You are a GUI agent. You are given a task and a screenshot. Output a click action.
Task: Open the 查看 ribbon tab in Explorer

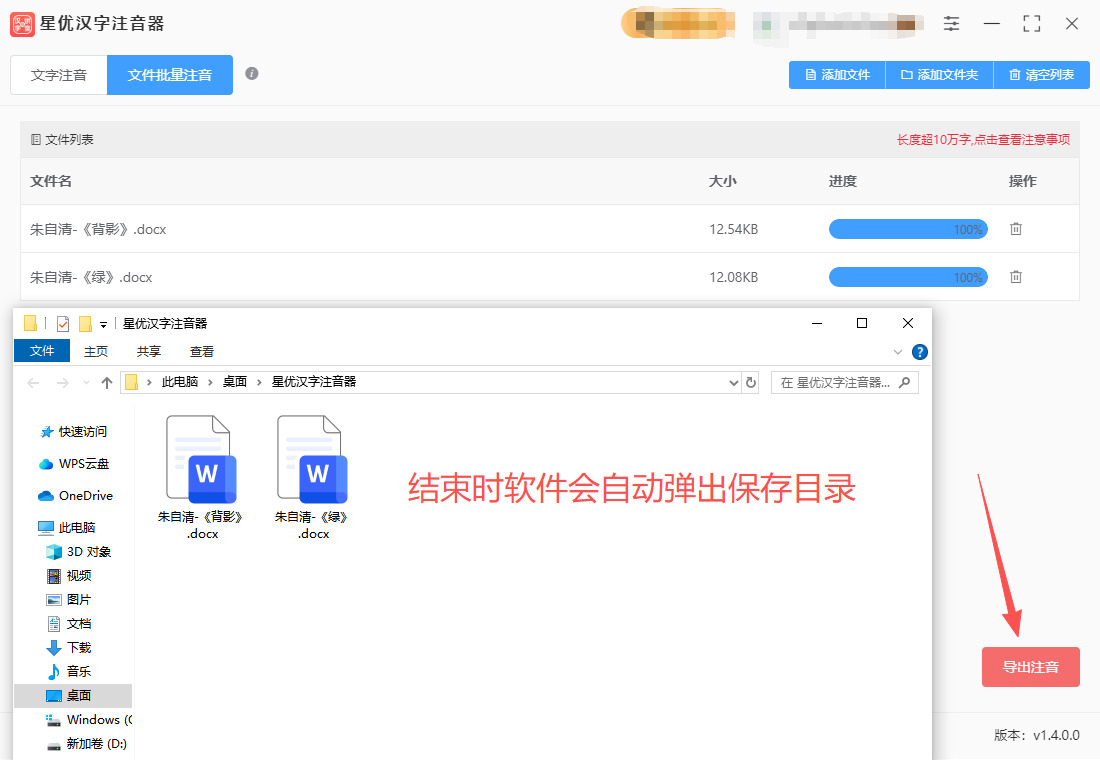click(x=202, y=352)
